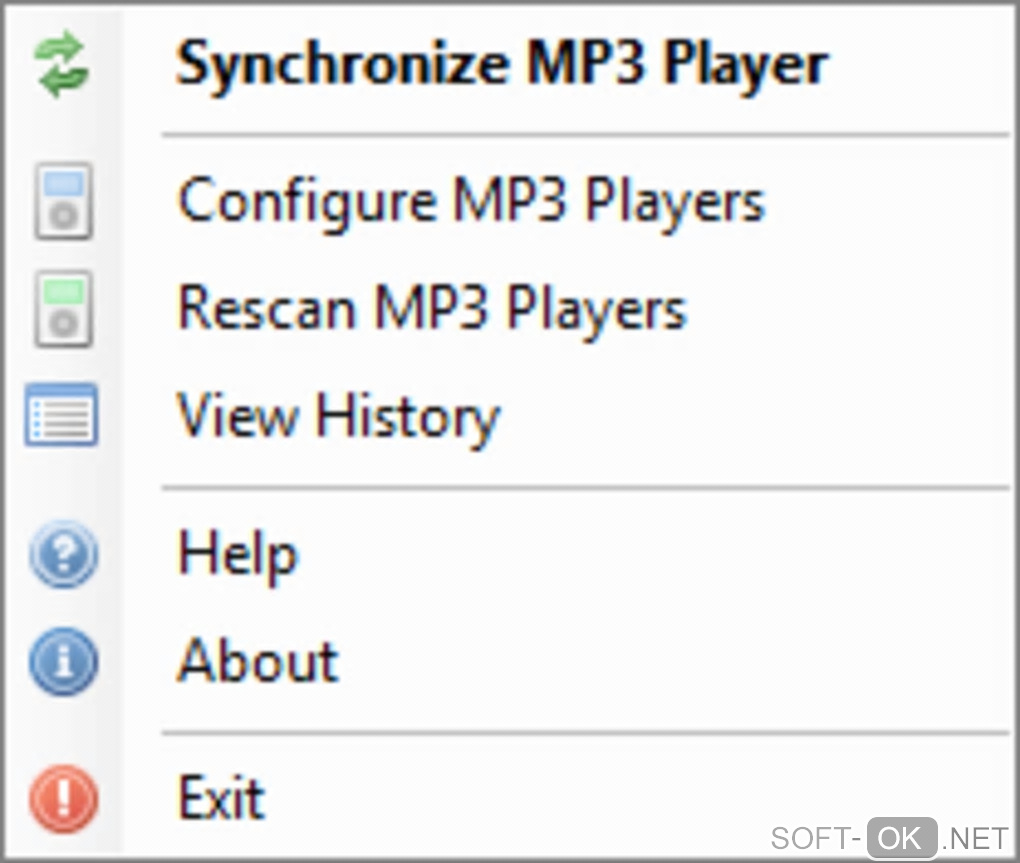Image resolution: width=1020 pixels, height=863 pixels.
Task: Select the Help menu entry
Action: pyautogui.click(x=238, y=553)
